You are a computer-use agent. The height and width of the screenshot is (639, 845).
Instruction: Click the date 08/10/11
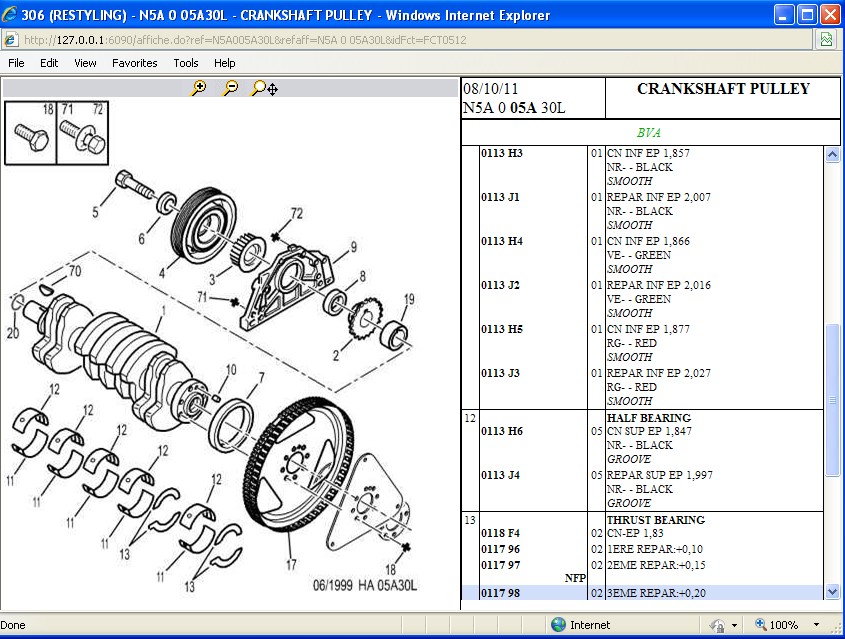point(490,89)
